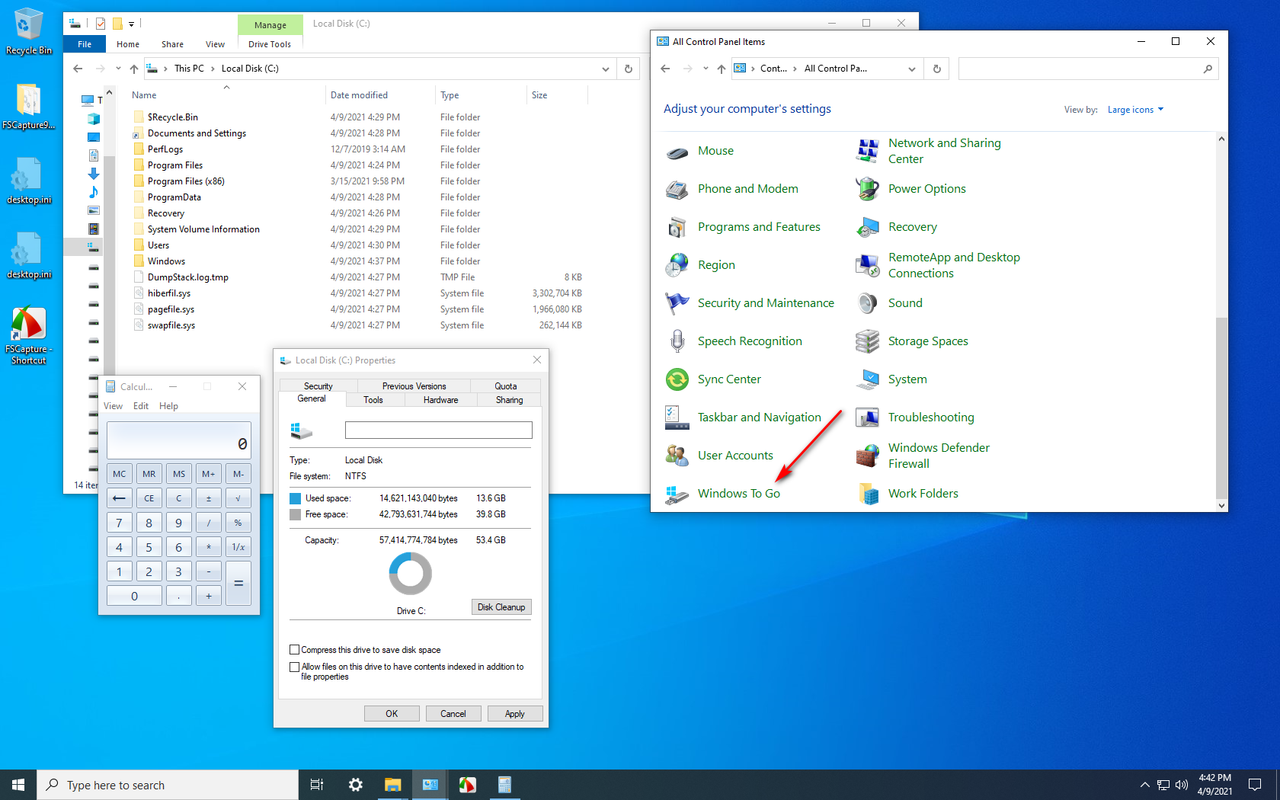The height and width of the screenshot is (800, 1280).
Task: Select pagefile.sys in the file list
Action: click(171, 309)
